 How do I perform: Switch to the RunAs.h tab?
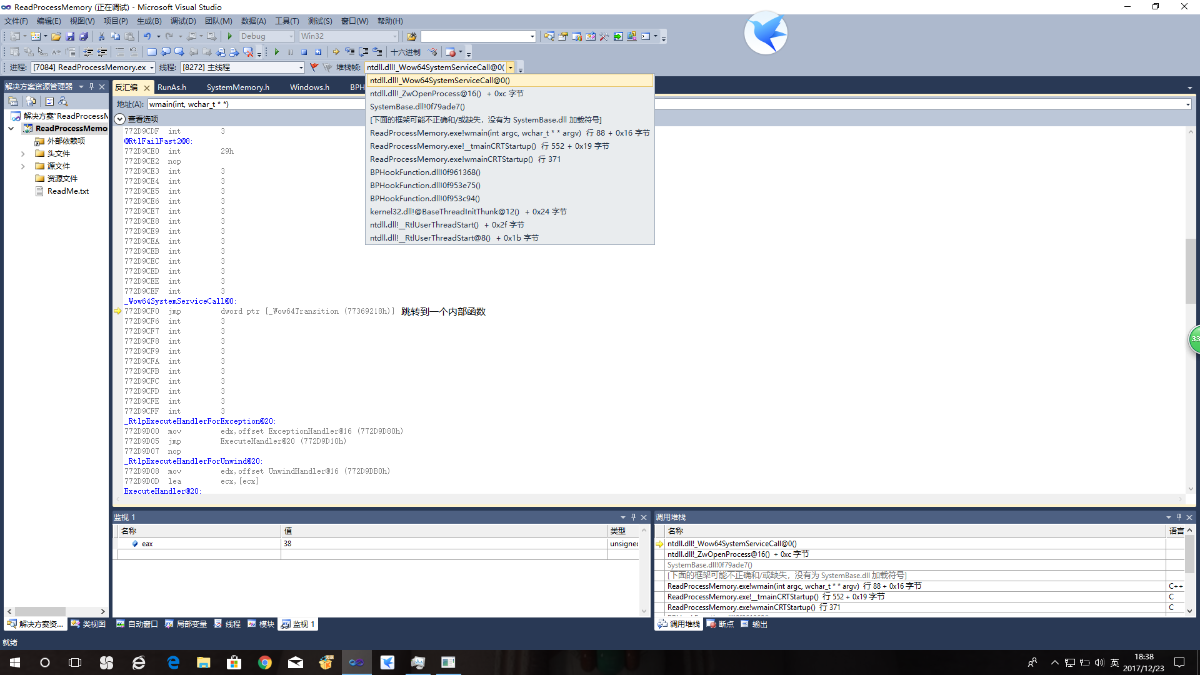coord(172,87)
